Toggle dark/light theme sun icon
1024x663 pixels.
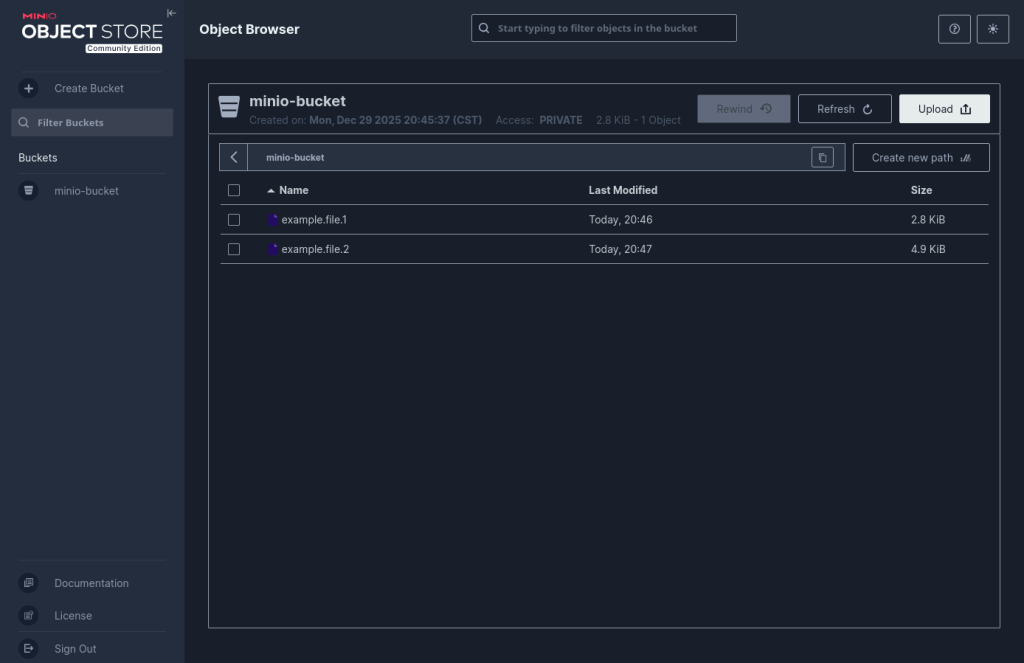[x=992, y=29]
